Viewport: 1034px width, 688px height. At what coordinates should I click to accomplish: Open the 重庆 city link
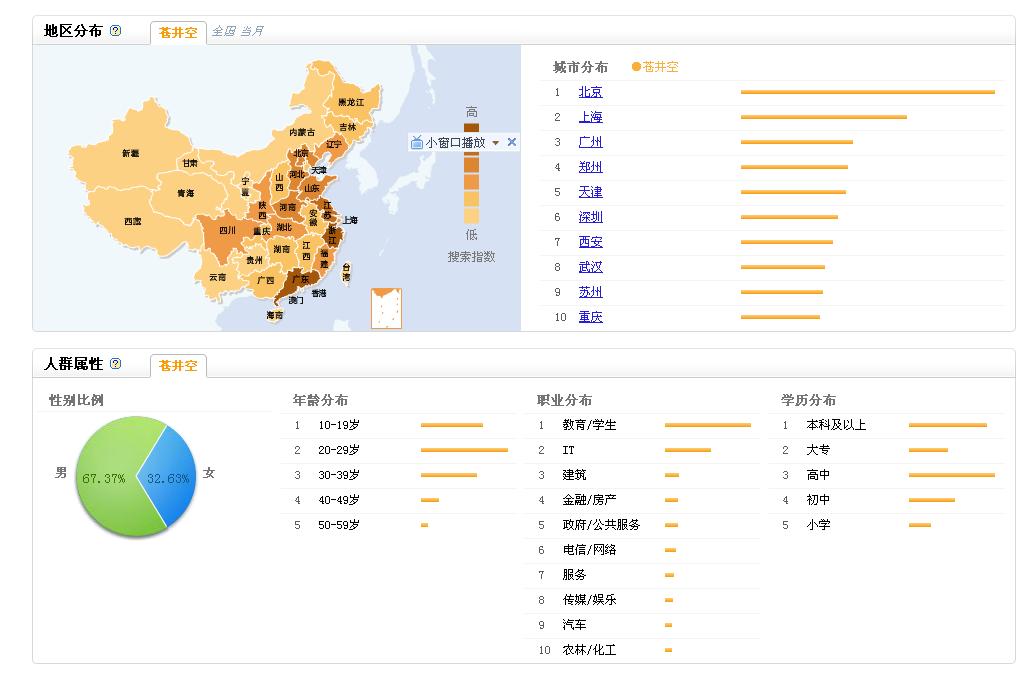(x=590, y=317)
